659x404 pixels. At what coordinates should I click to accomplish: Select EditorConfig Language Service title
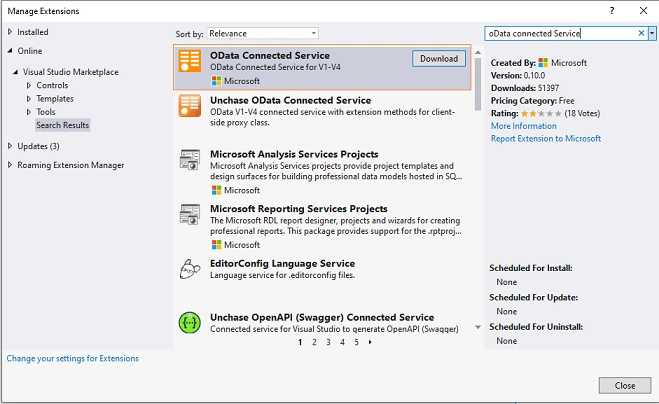point(282,264)
